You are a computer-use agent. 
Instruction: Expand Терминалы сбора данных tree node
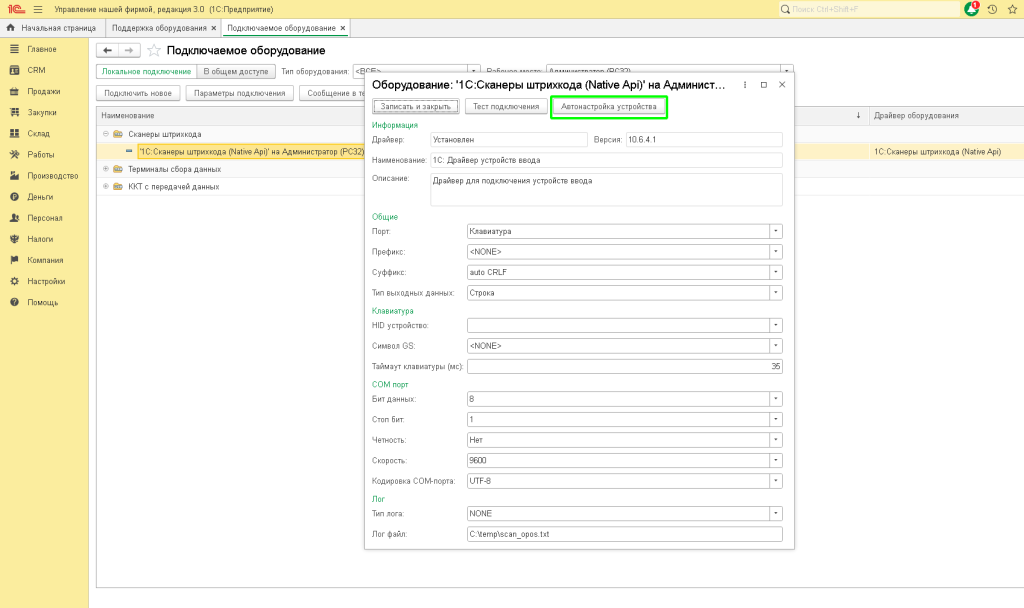tap(104, 169)
